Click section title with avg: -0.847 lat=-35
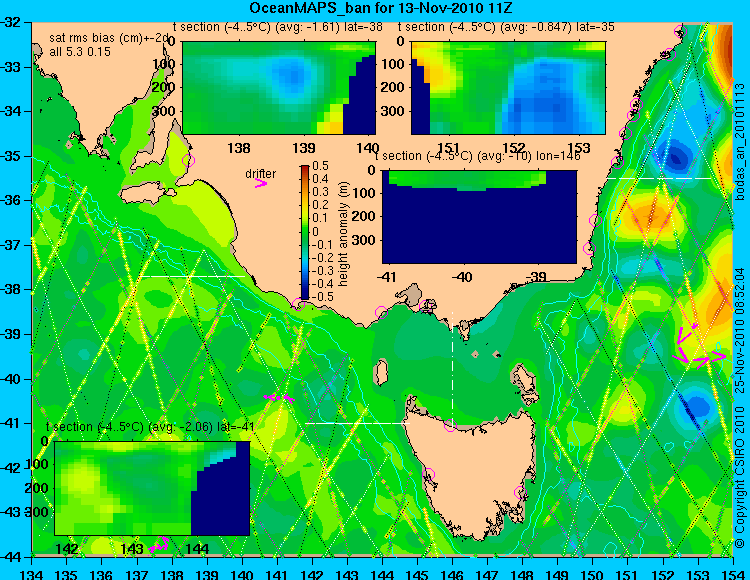This screenshot has height=580, width=750. 506,27
